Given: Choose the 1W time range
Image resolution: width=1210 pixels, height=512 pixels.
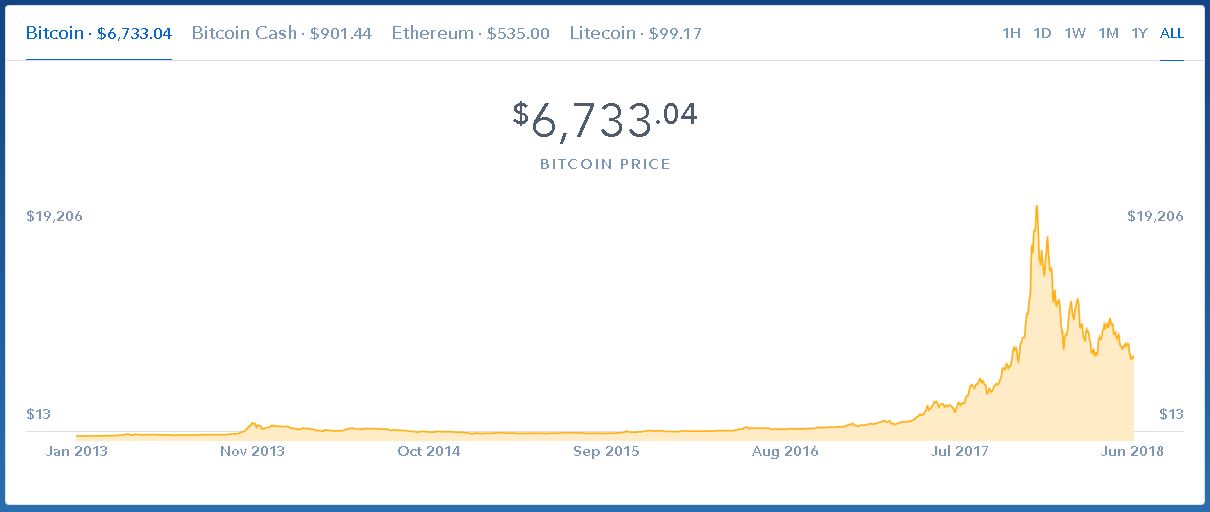Looking at the screenshot, I should coord(1075,33).
